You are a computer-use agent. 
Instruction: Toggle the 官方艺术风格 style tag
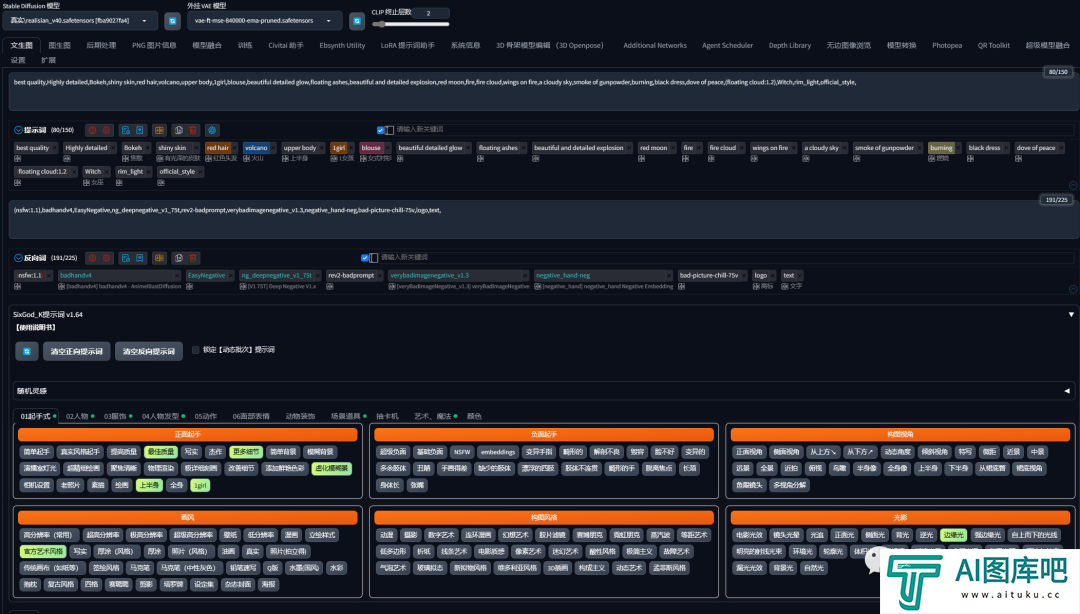[43, 551]
